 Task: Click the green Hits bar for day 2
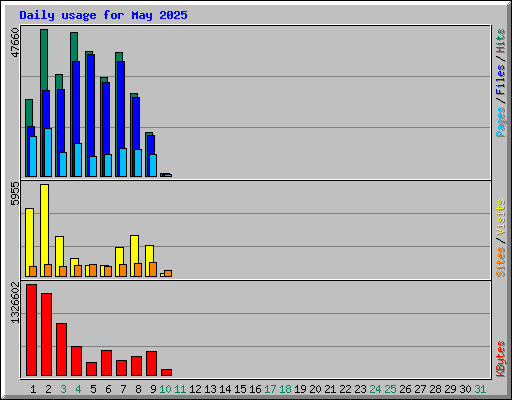tap(44, 60)
